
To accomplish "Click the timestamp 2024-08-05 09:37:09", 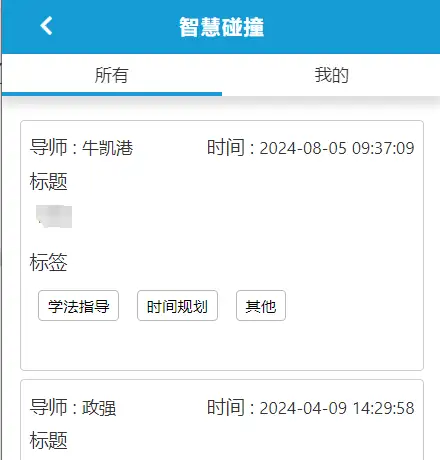I will pos(337,148).
